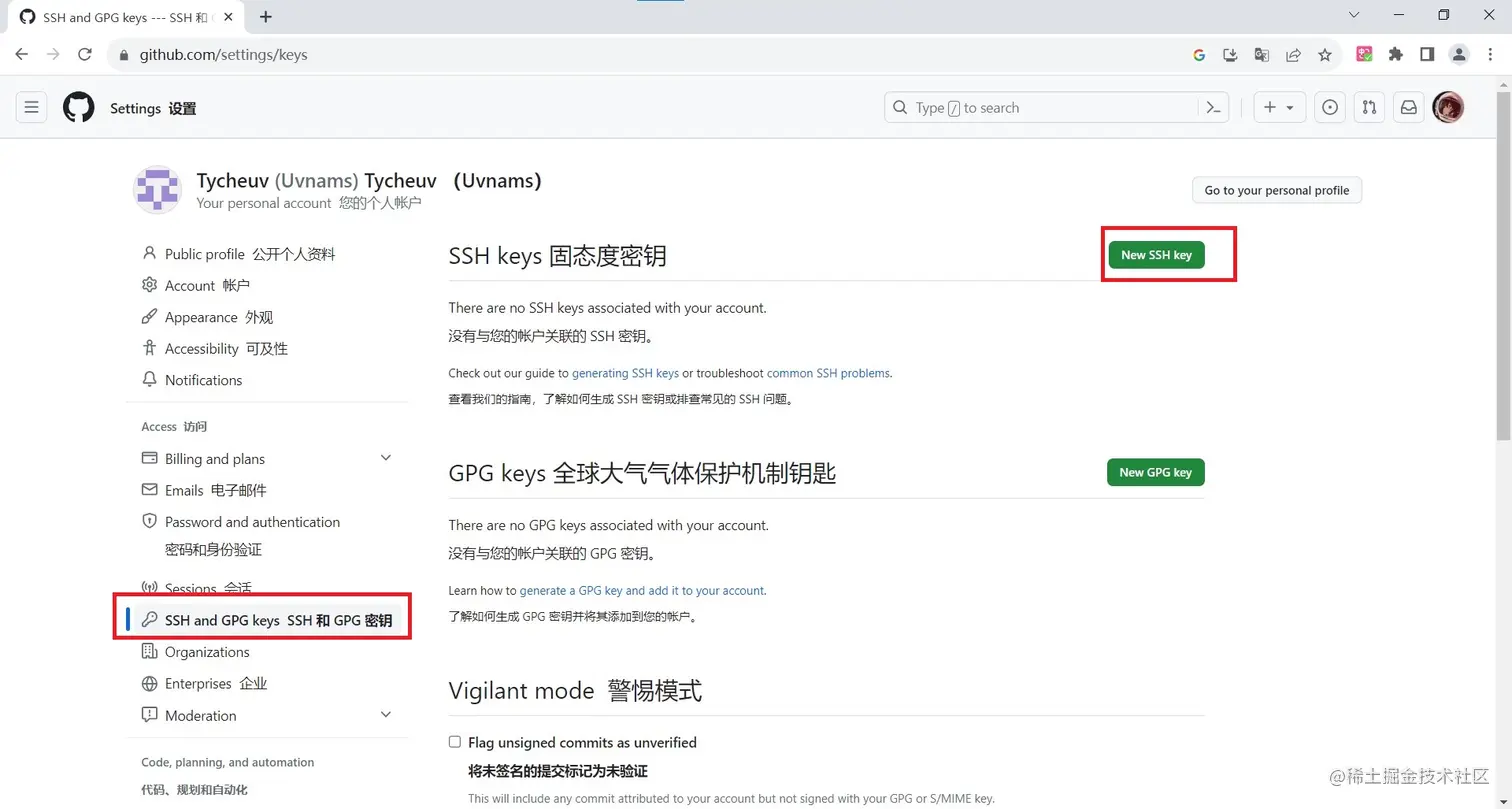The height and width of the screenshot is (809, 1512).
Task: Open the inbox notifications icon
Action: pos(1409,107)
